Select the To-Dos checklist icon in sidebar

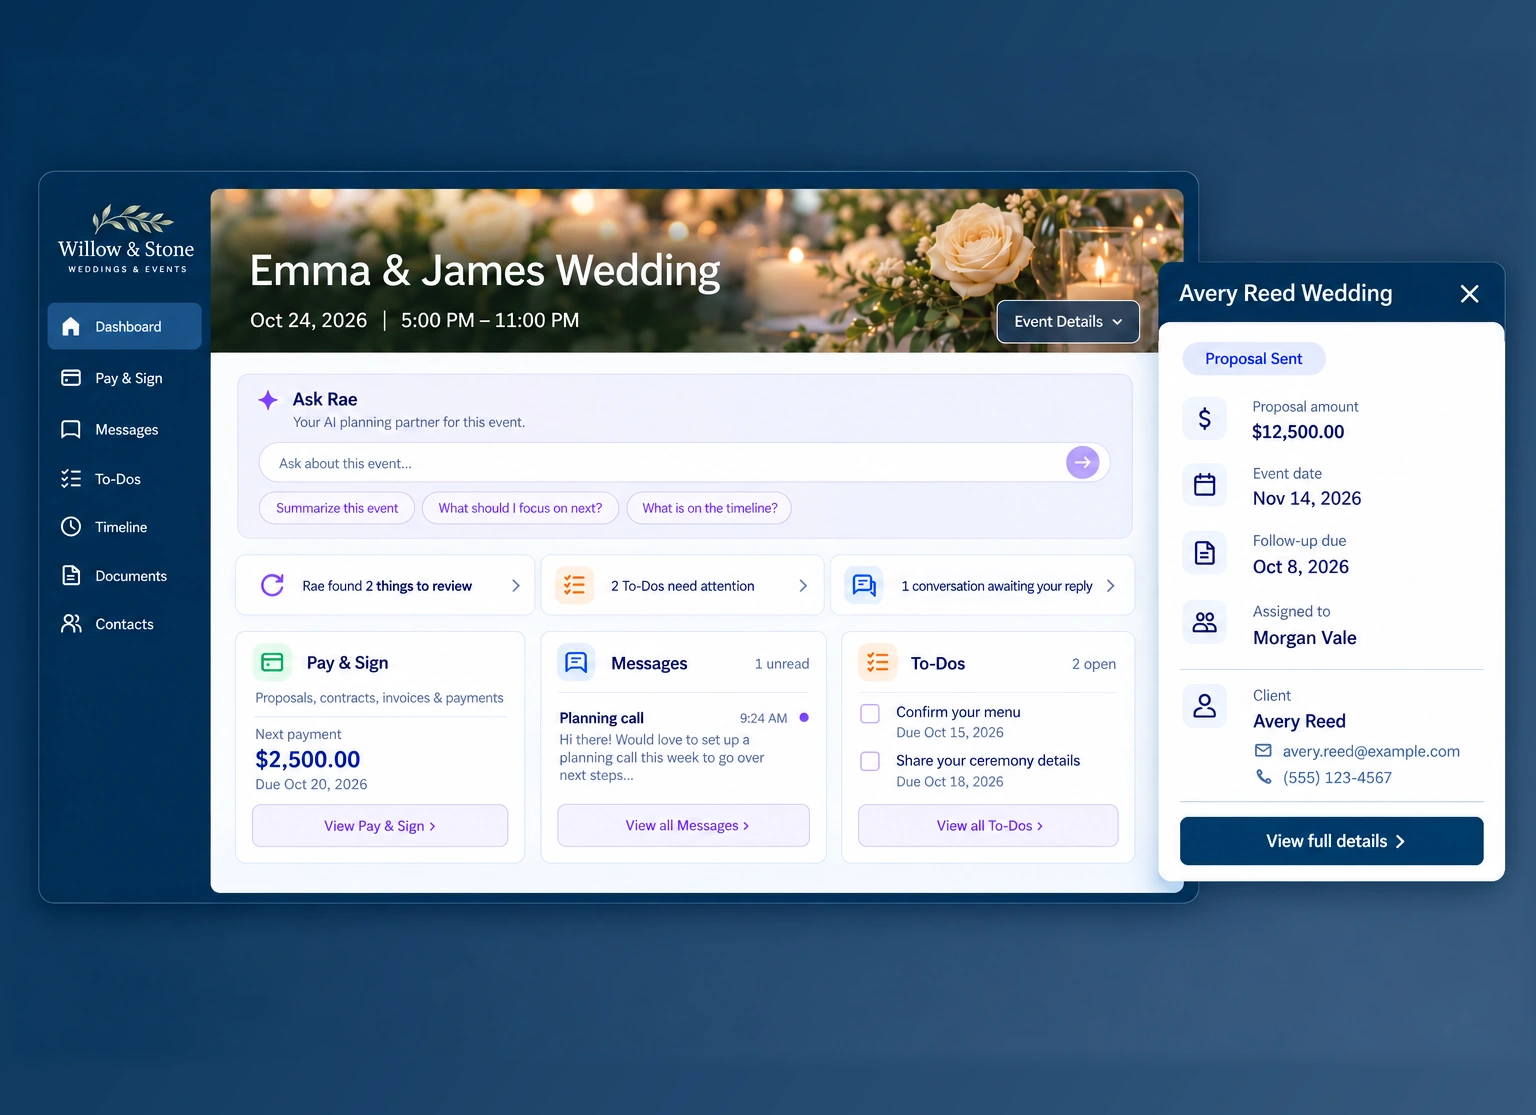click(x=71, y=479)
